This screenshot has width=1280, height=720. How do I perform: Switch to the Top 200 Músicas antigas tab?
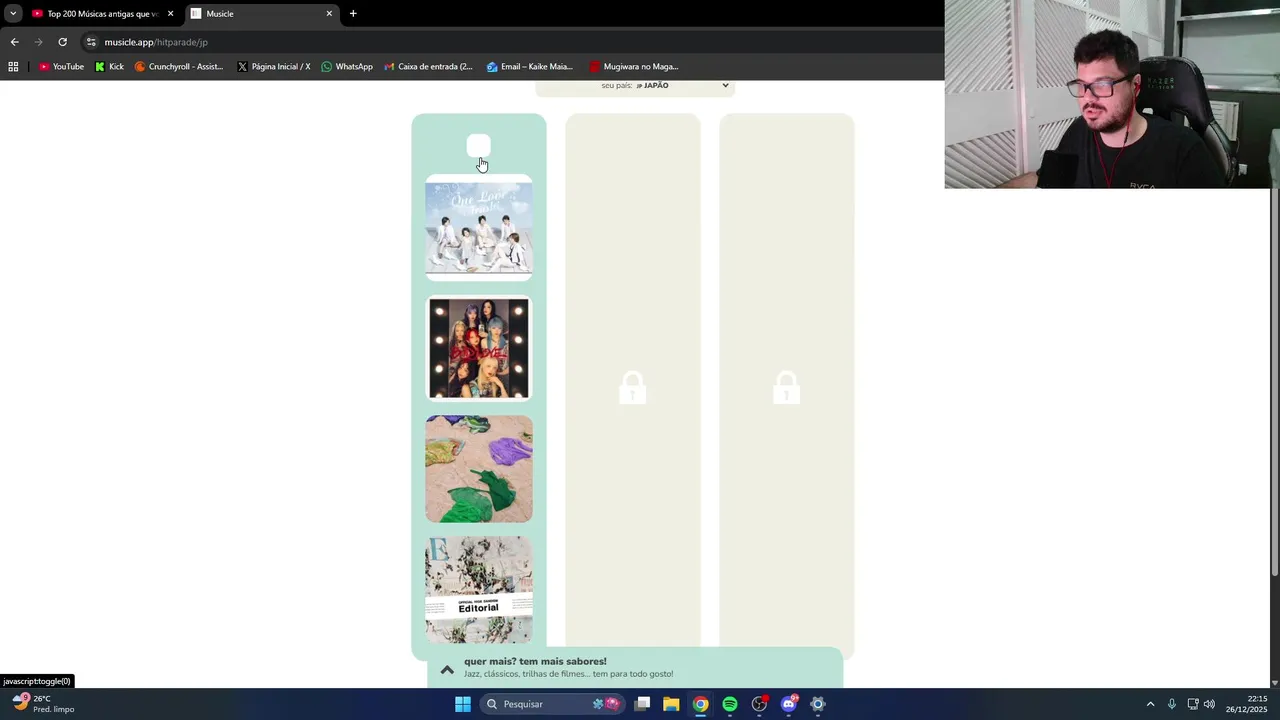102,14
